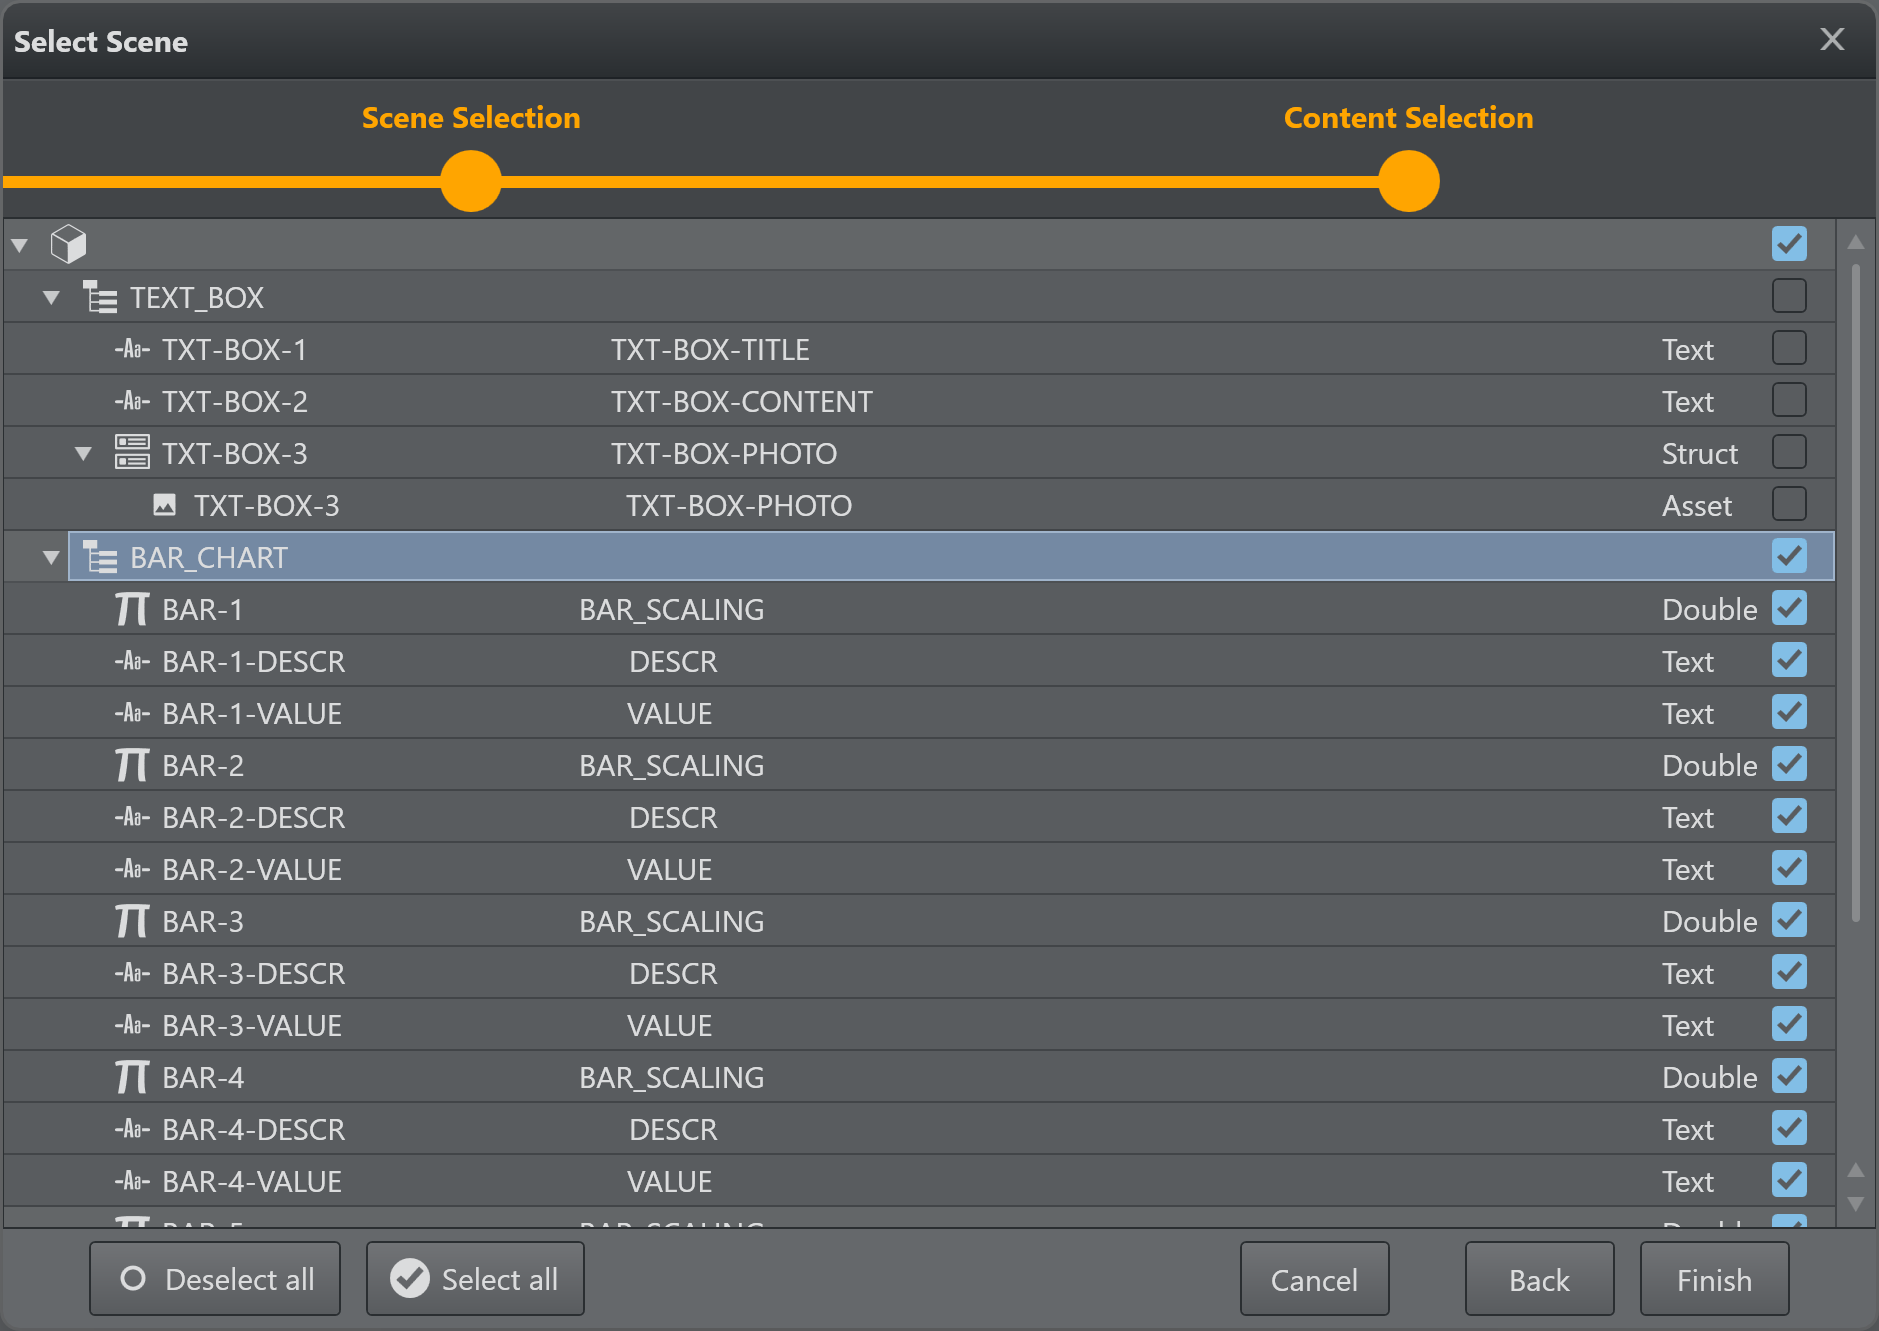The height and width of the screenshot is (1331, 1879).
Task: Click the struct icon beside TXT-BOX-3
Action: click(x=131, y=453)
